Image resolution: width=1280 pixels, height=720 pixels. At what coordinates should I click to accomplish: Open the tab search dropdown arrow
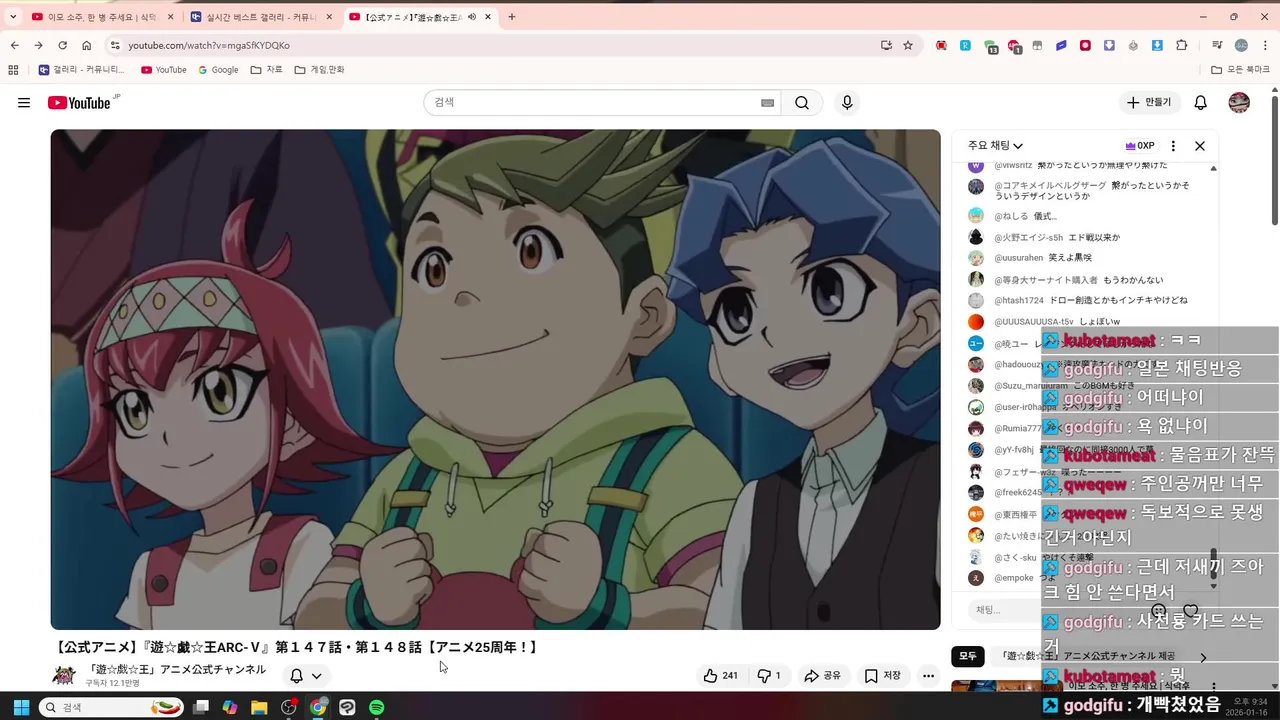coord(13,17)
